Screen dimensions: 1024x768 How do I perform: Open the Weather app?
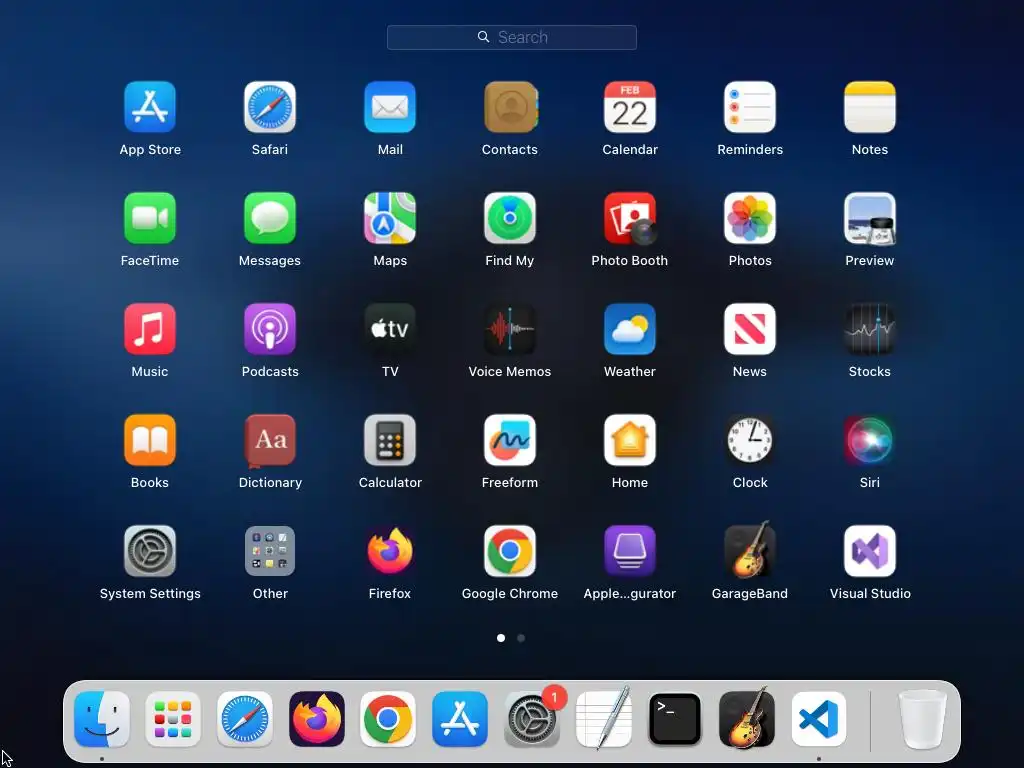pyautogui.click(x=630, y=329)
